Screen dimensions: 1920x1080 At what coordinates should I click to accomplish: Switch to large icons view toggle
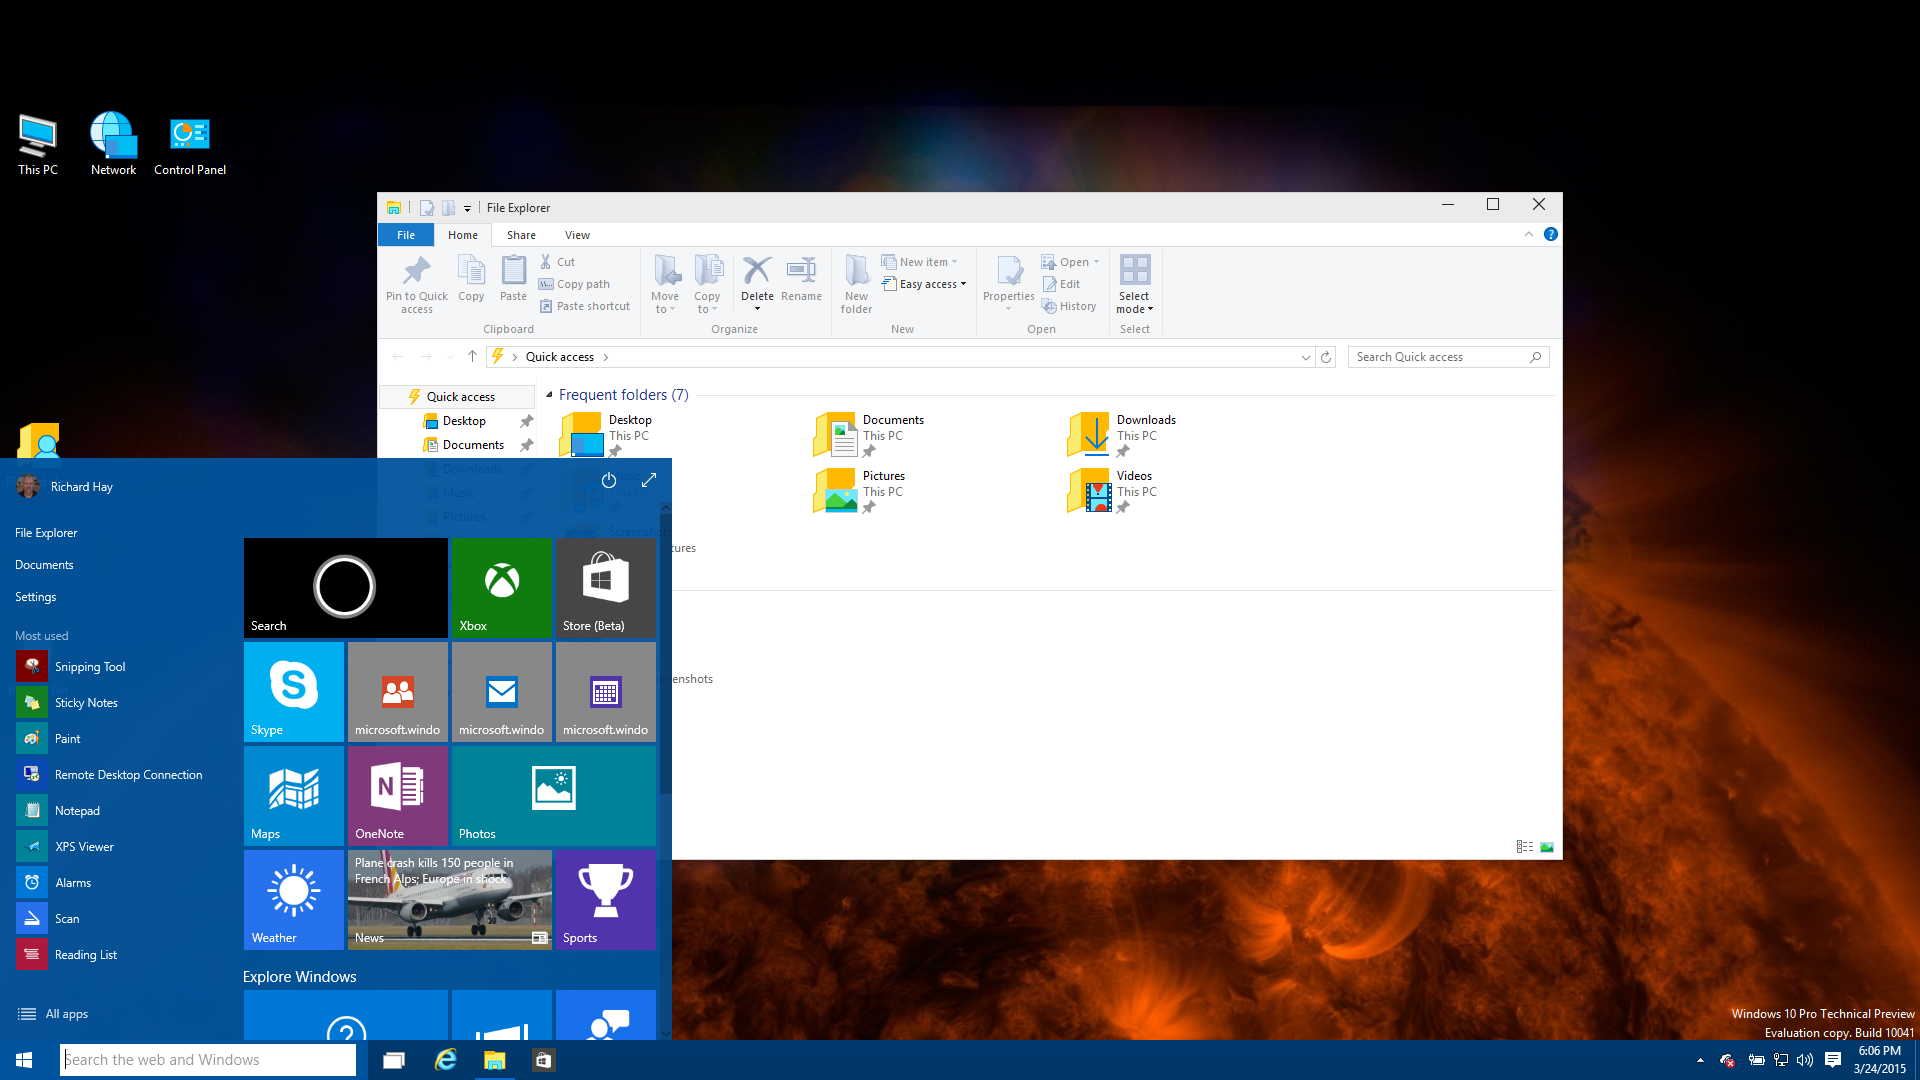[1547, 847]
